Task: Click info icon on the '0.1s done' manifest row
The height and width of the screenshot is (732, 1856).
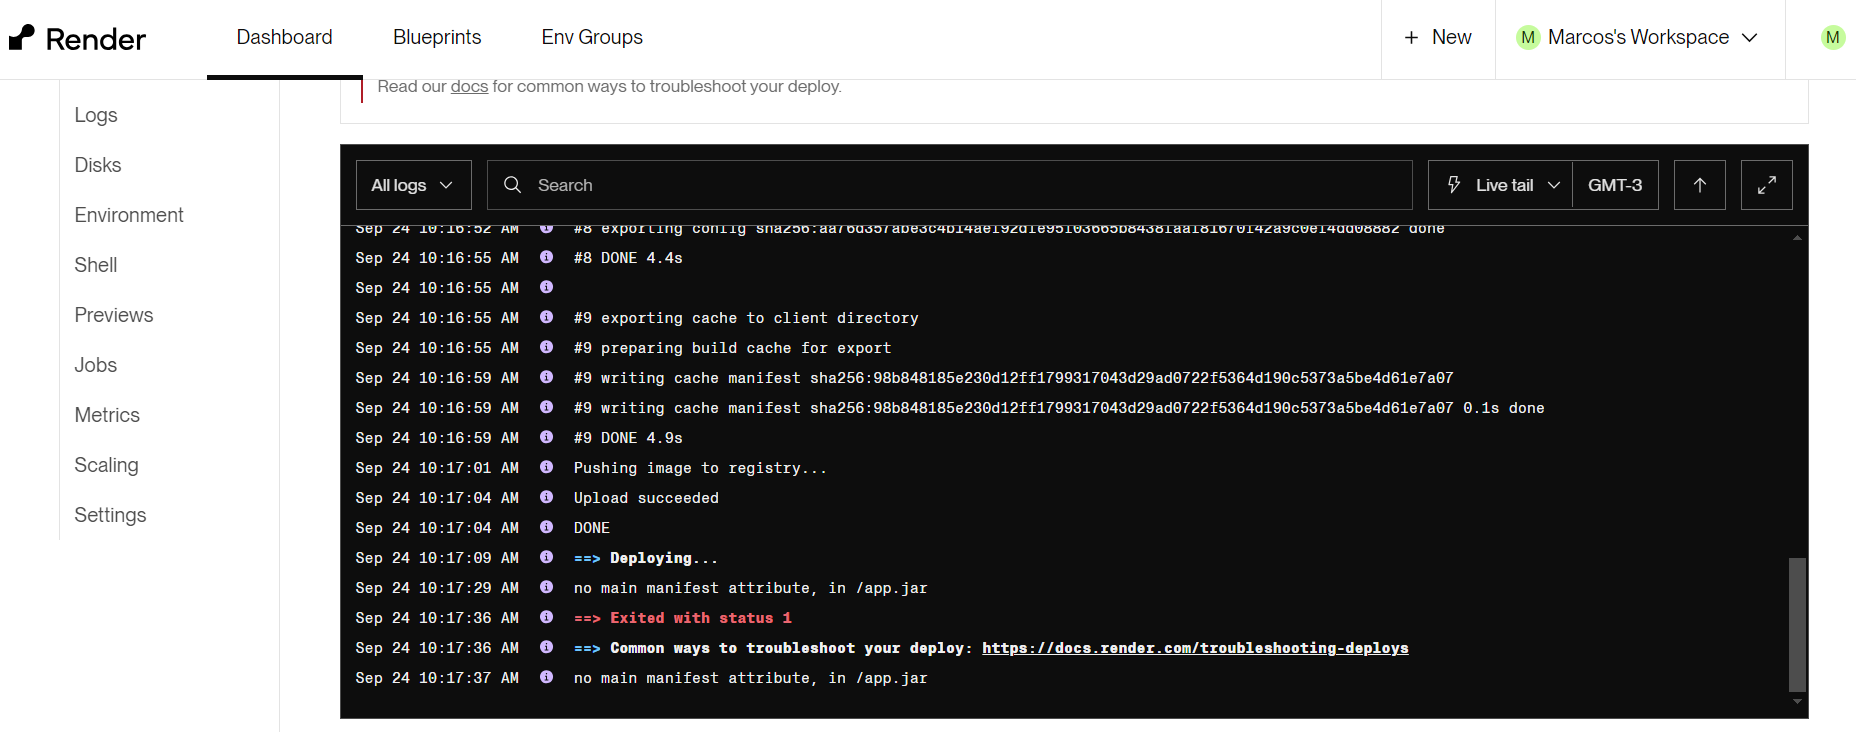Action: 546,407
